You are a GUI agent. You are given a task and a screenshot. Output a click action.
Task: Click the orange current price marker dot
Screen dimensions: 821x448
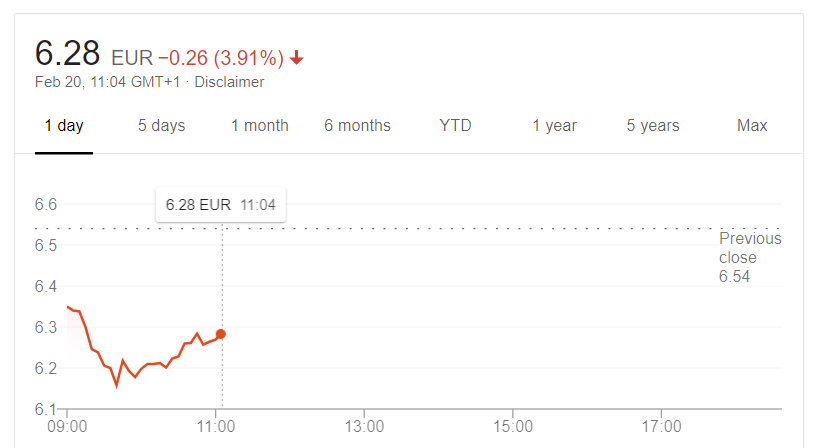[221, 334]
